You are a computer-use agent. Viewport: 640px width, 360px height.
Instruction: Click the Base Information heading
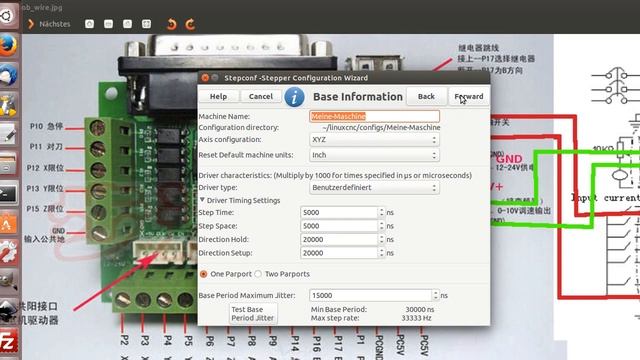358,97
